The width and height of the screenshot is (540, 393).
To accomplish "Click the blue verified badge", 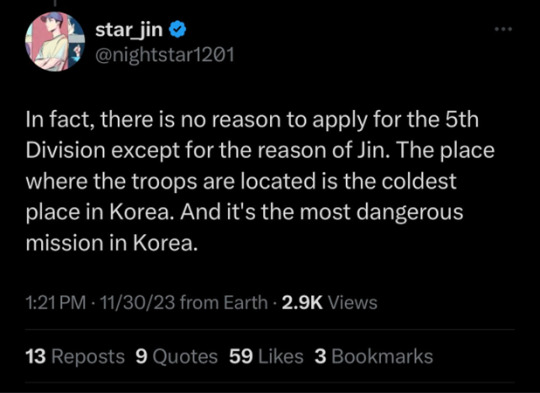I will (178, 30).
